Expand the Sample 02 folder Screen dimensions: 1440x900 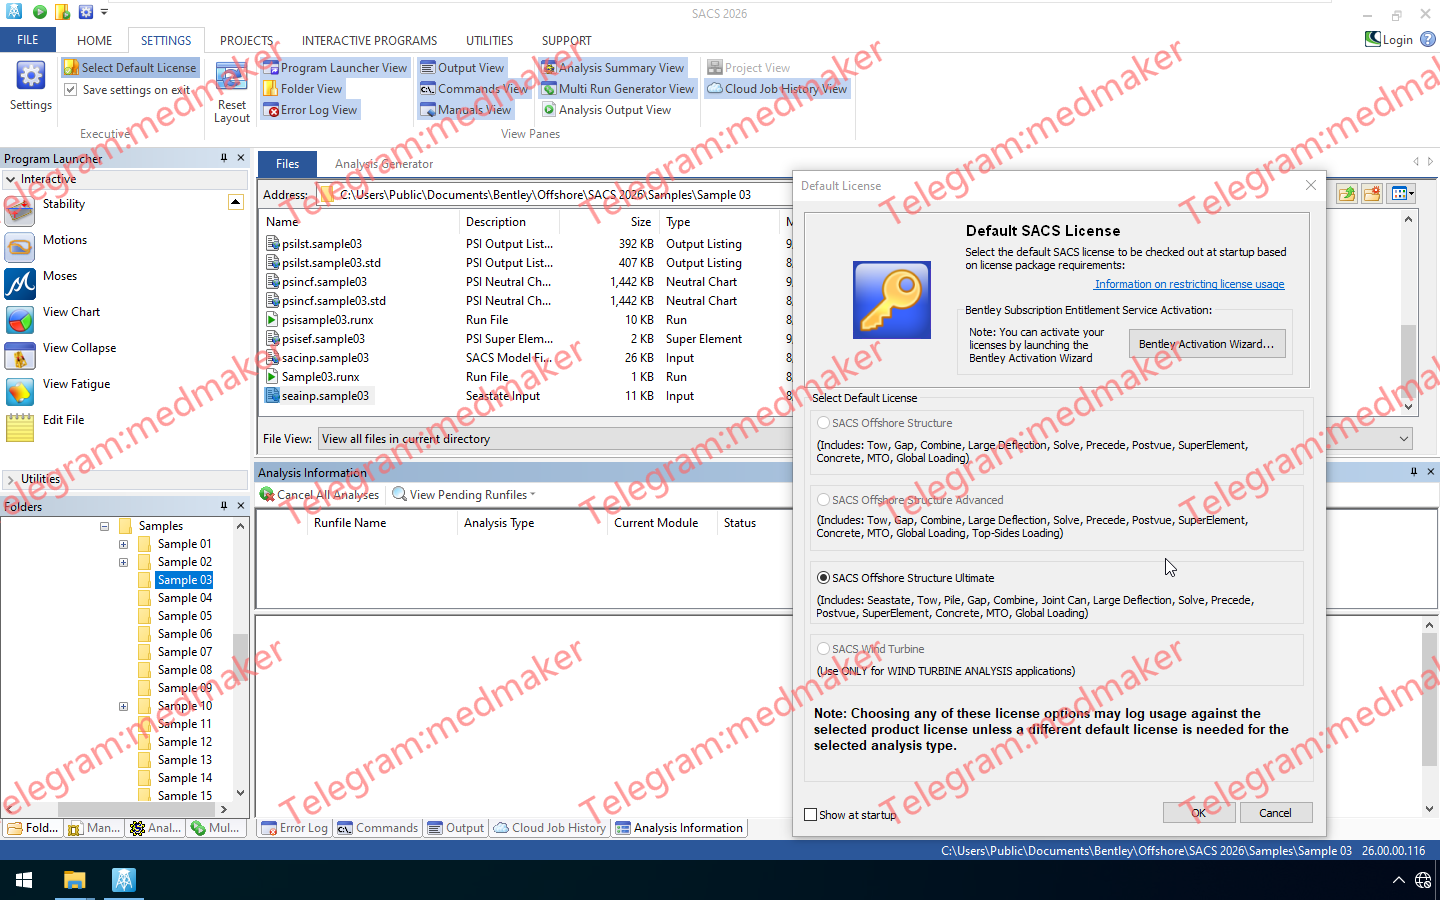point(123,562)
